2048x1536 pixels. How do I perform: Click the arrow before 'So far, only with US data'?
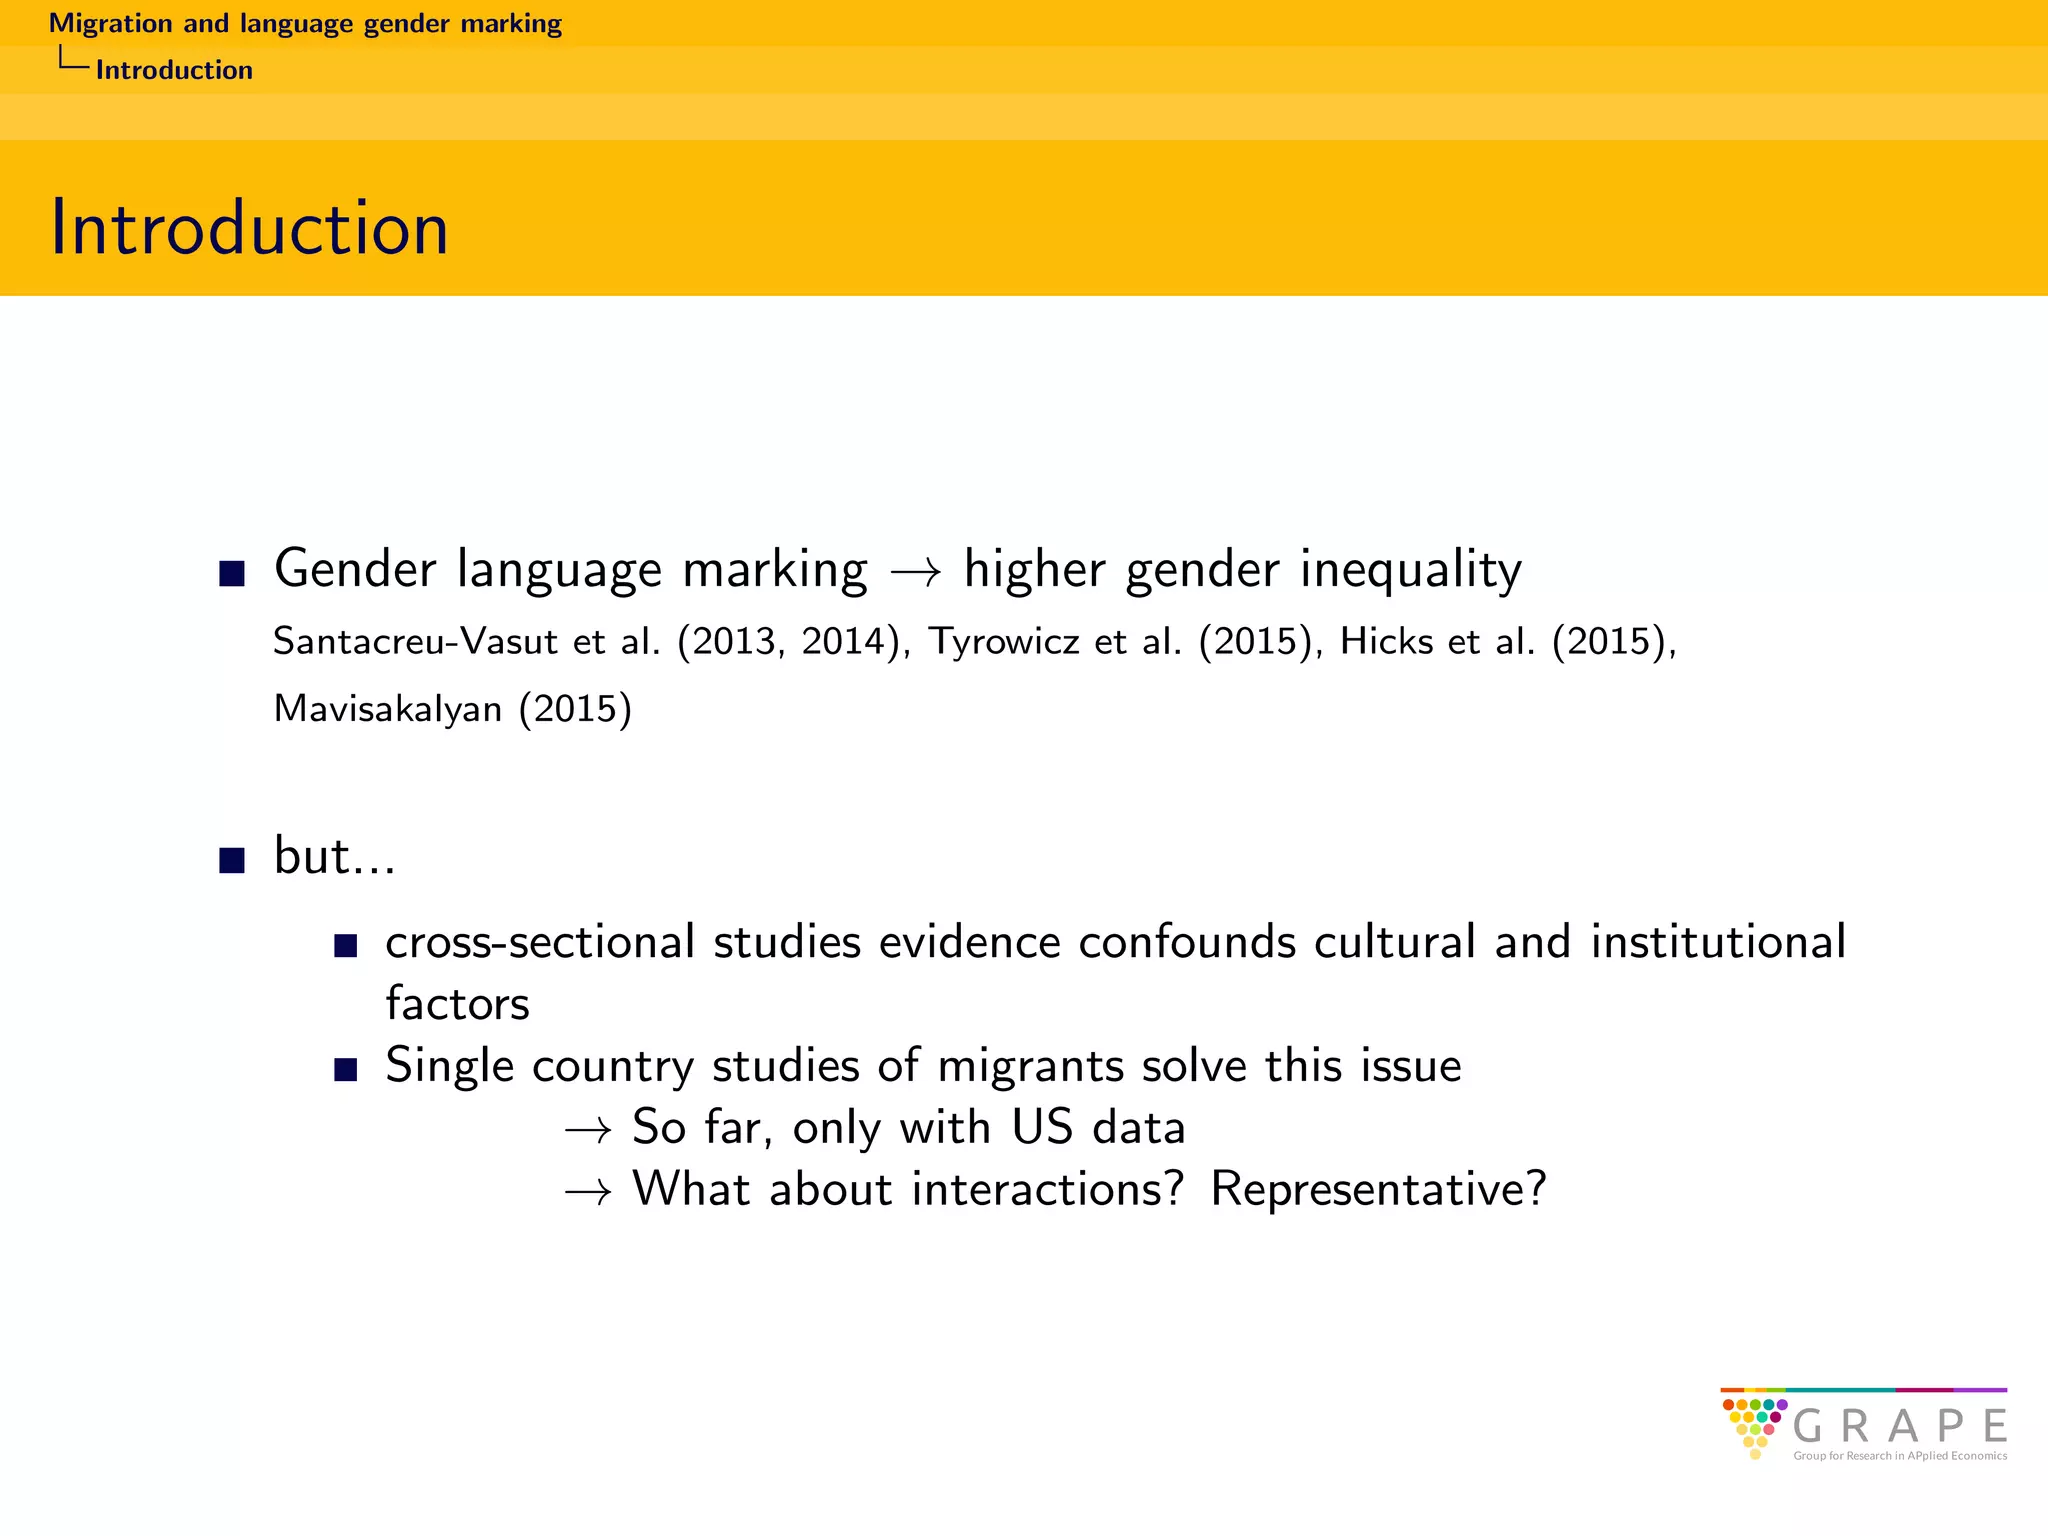tap(588, 1131)
